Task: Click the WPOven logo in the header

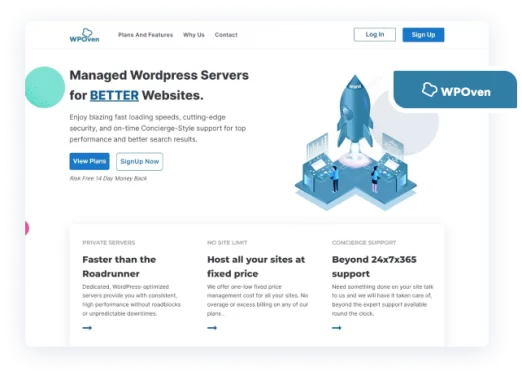Action: click(x=84, y=35)
